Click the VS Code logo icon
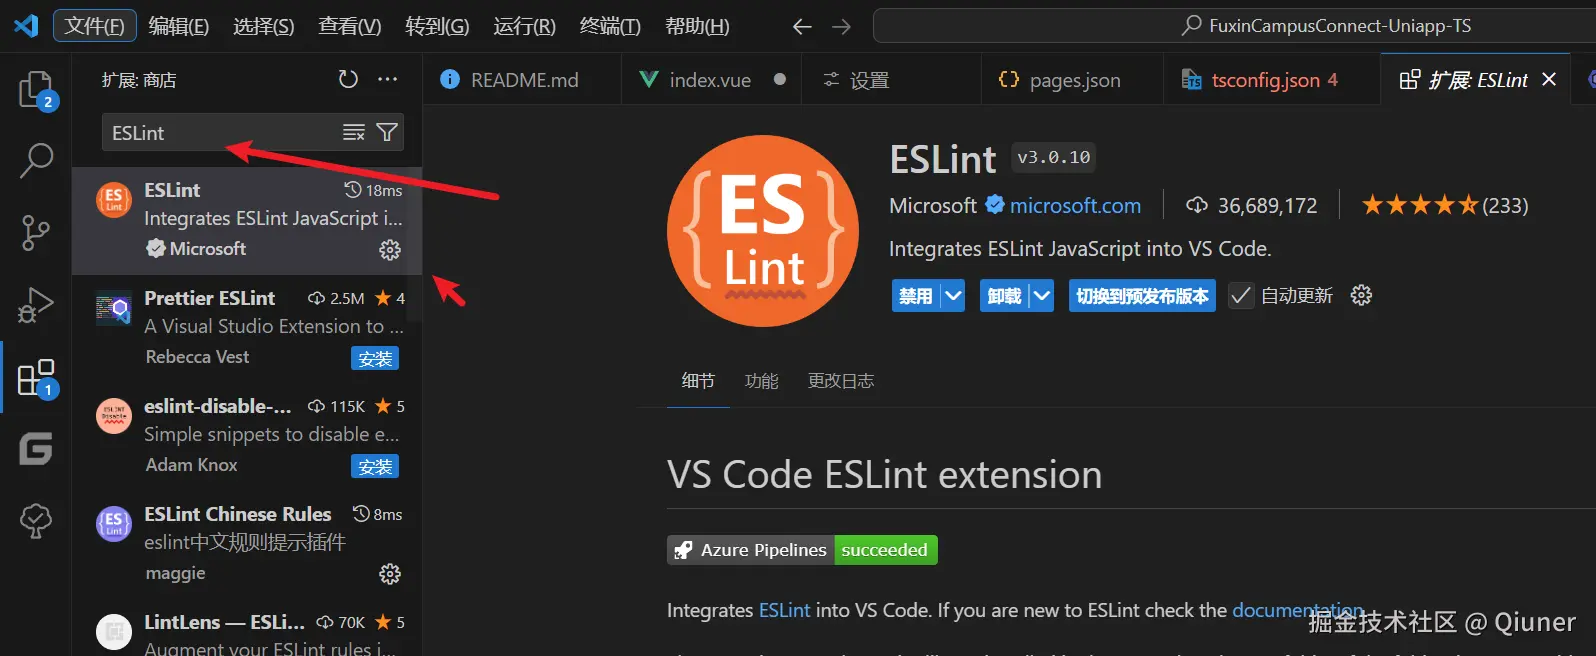 [x=26, y=26]
